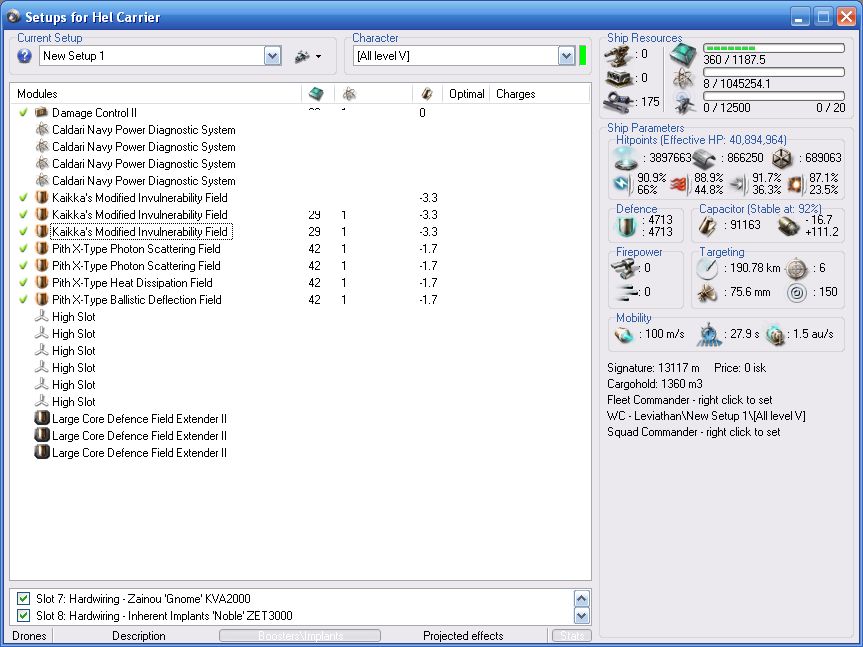Click the launcher hardpoints icon in Ship Resources

(x=618, y=78)
